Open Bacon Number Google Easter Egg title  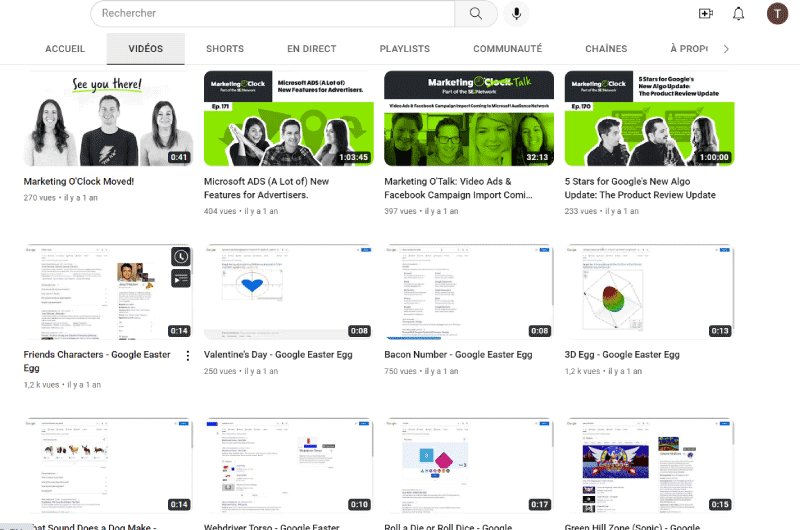coord(458,355)
